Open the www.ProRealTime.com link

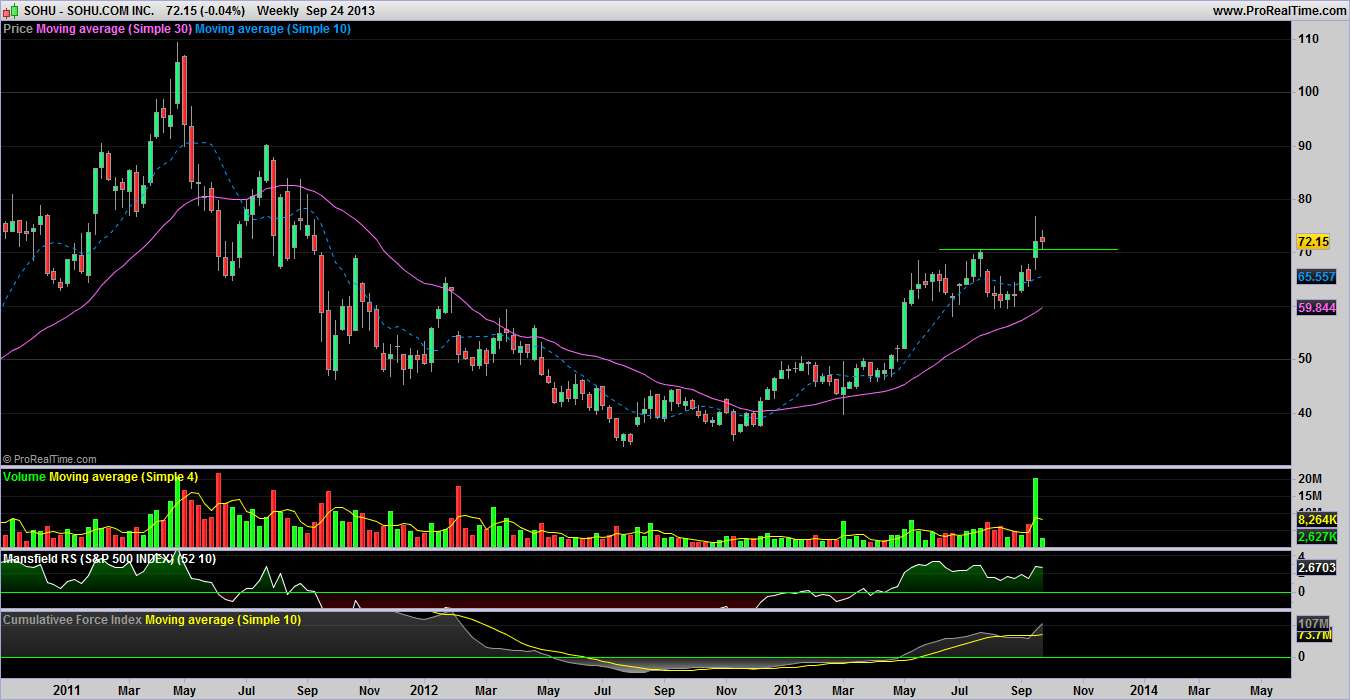pos(1279,10)
